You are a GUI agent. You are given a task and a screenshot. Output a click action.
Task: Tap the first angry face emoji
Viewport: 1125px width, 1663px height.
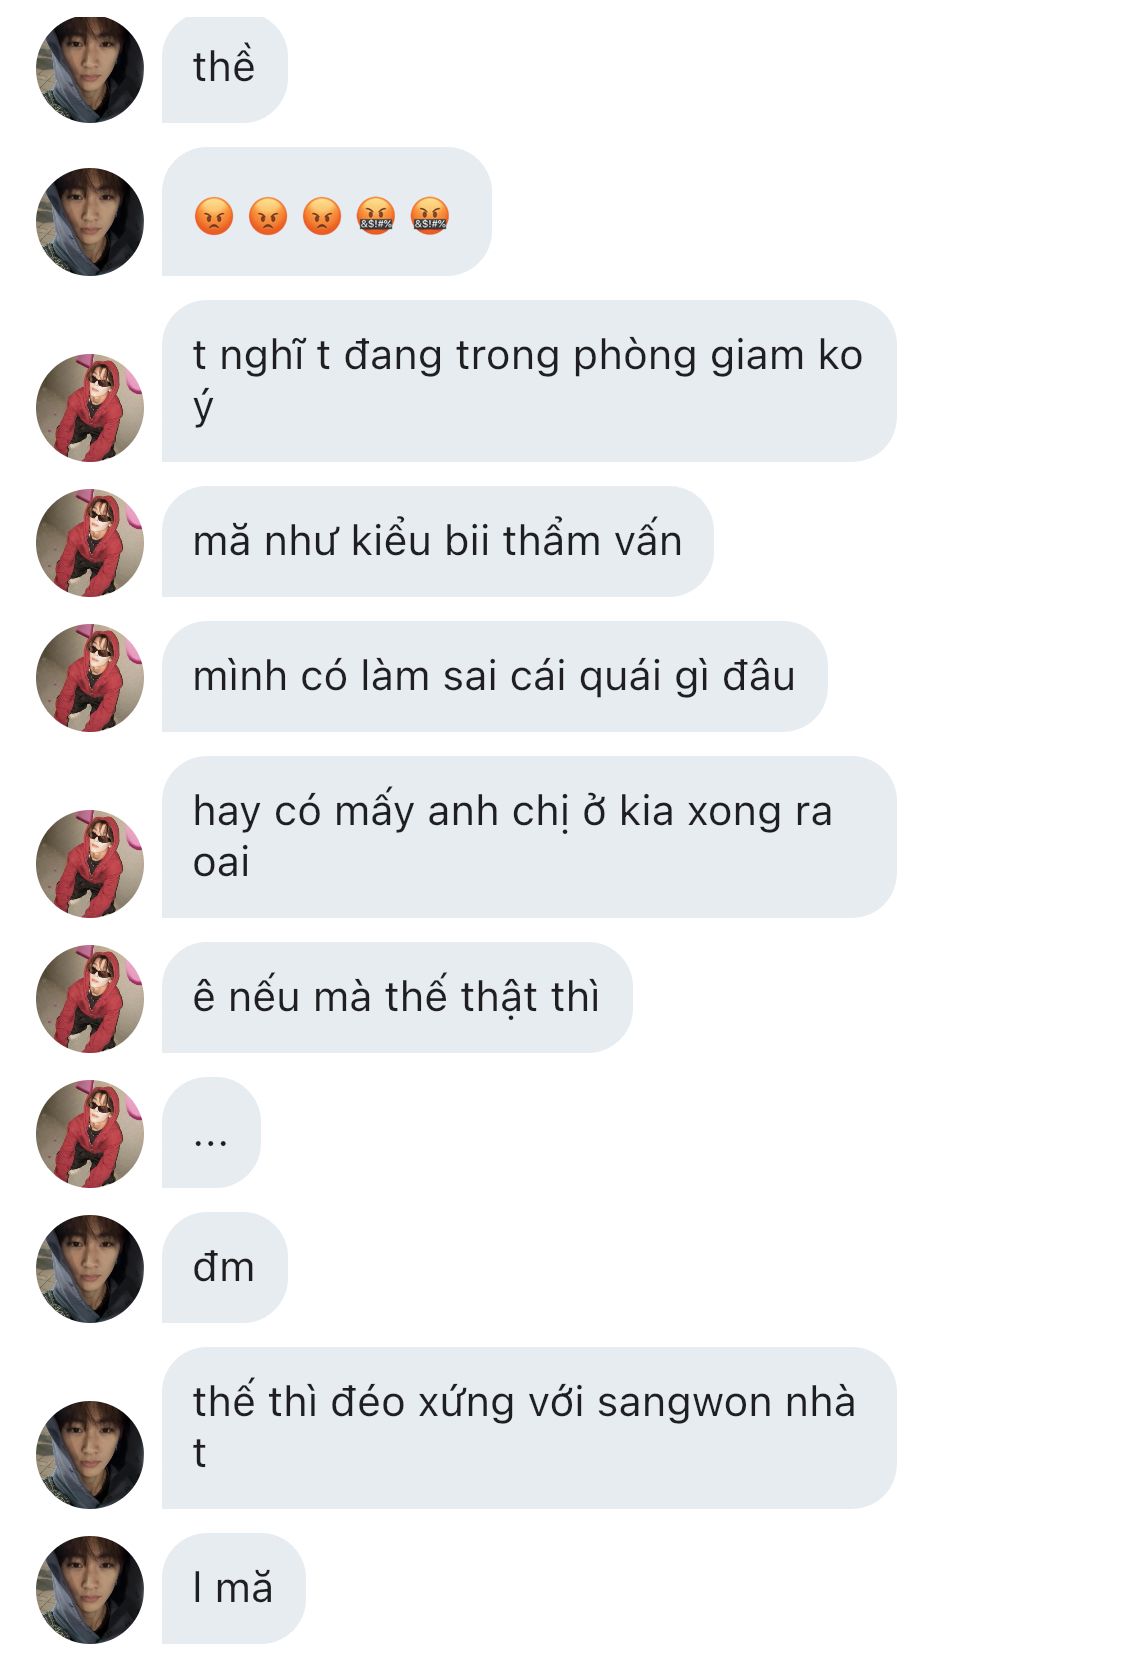click(214, 216)
